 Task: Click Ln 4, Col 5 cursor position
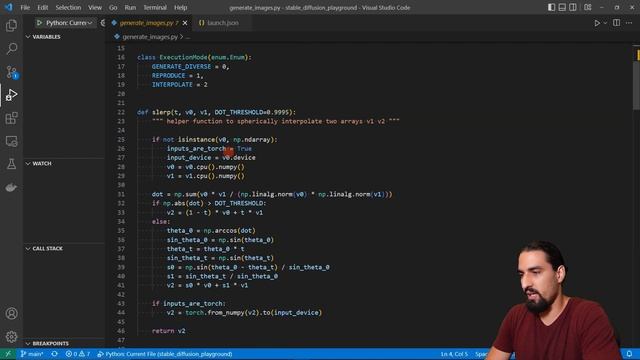pos(454,354)
